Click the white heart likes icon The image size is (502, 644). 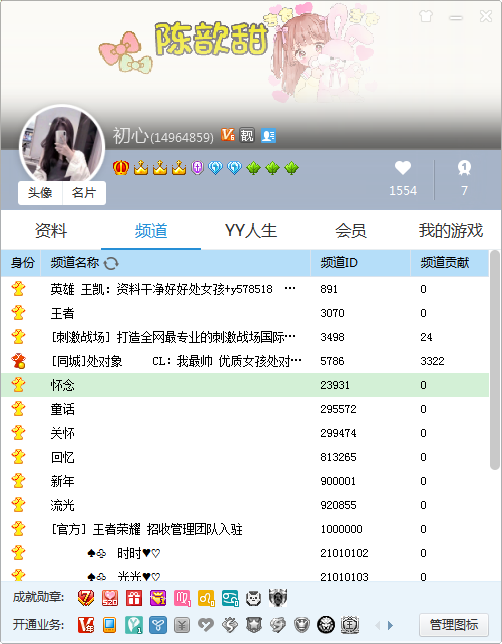[x=403, y=168]
